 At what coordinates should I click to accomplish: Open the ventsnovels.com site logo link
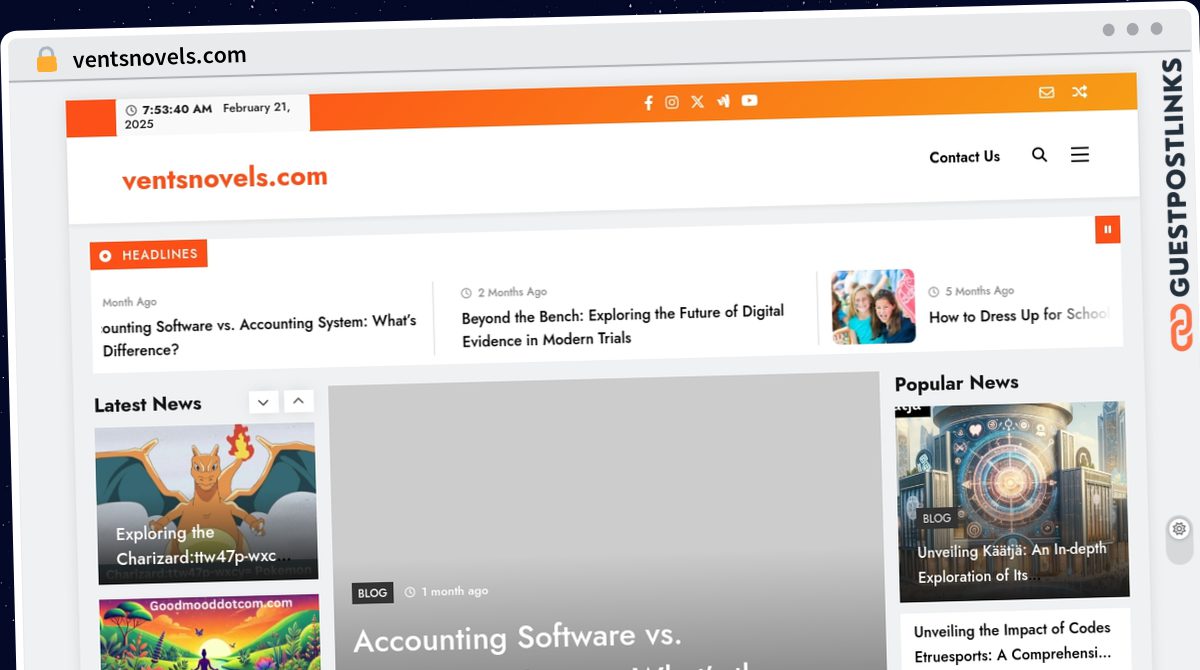[225, 178]
